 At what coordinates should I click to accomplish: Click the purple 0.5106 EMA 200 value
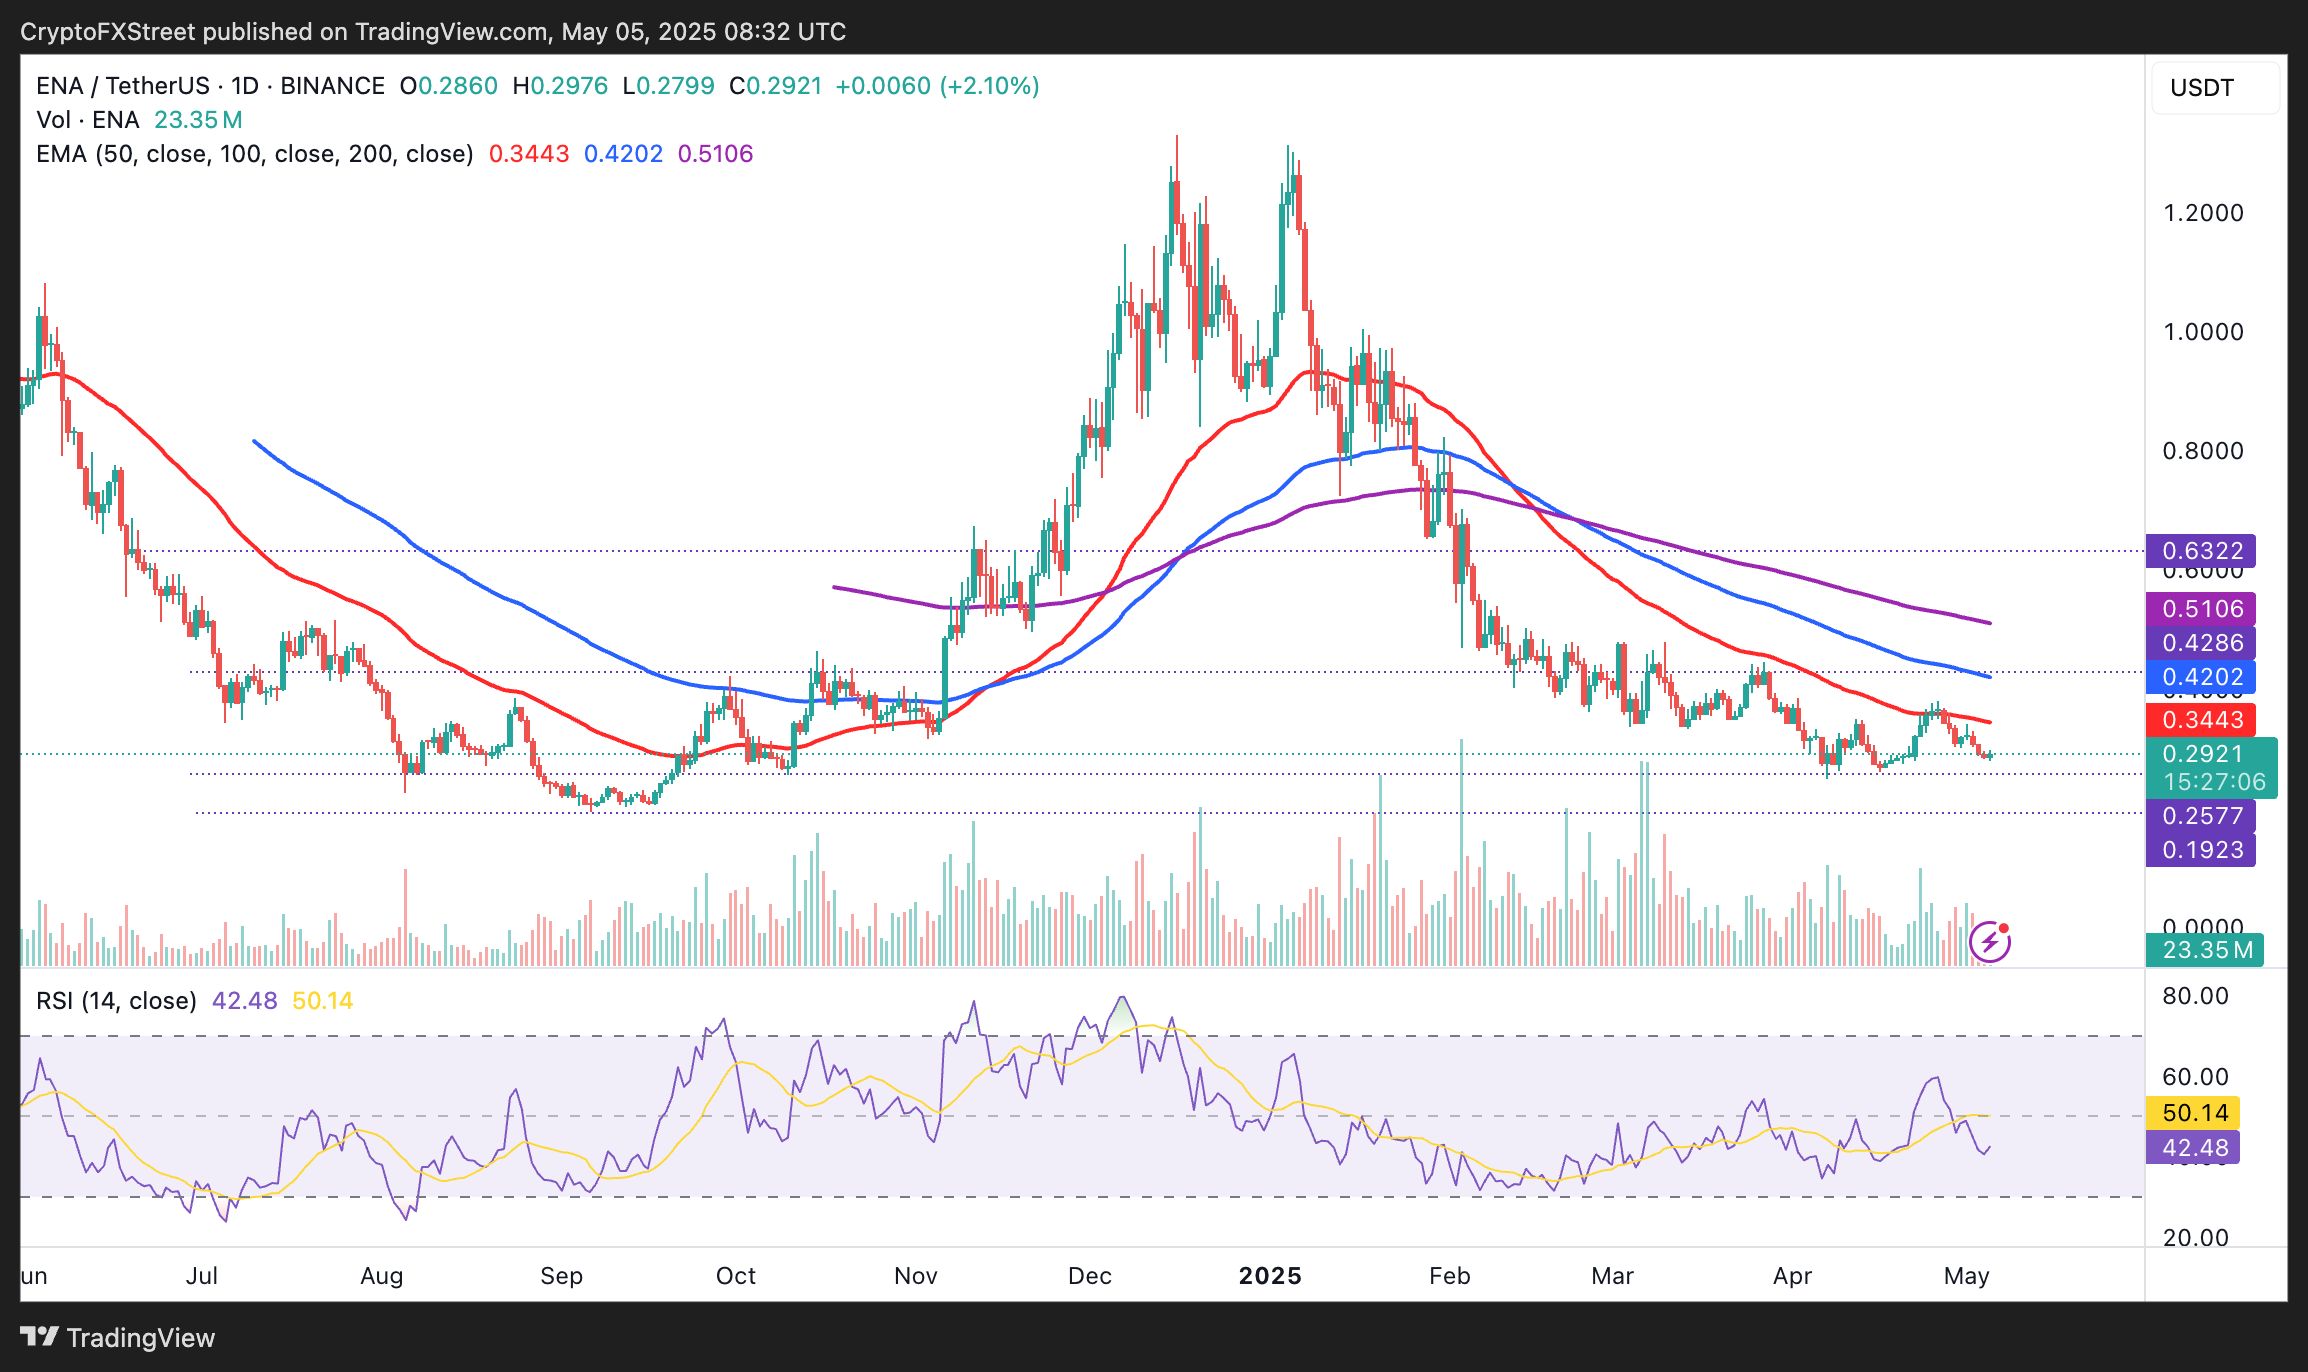tap(715, 154)
